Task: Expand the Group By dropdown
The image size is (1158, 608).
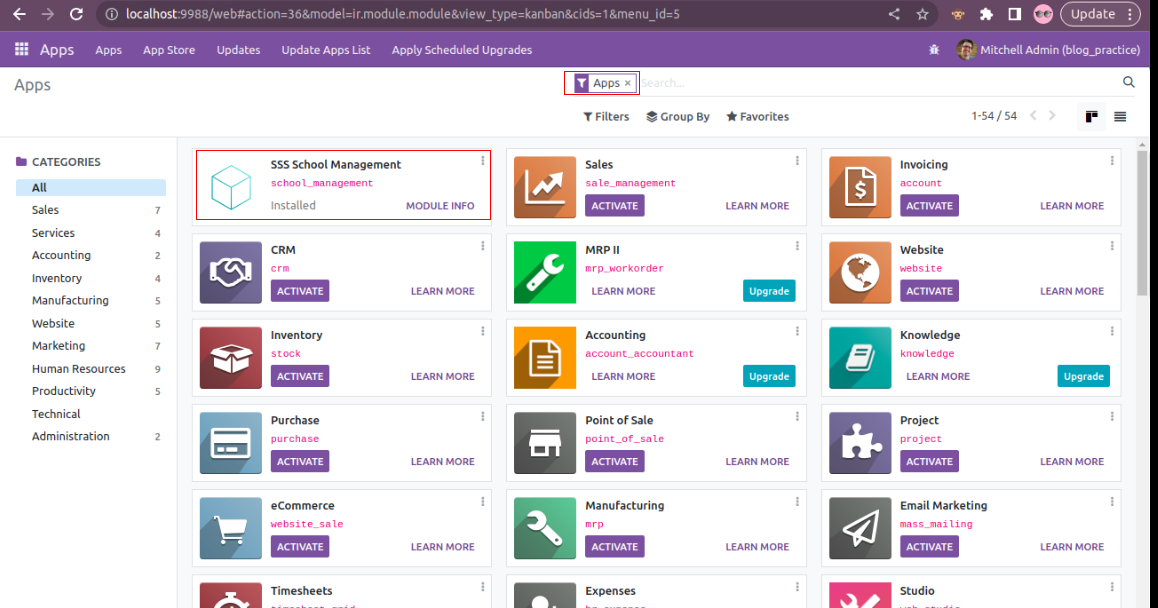Action: (x=677, y=117)
